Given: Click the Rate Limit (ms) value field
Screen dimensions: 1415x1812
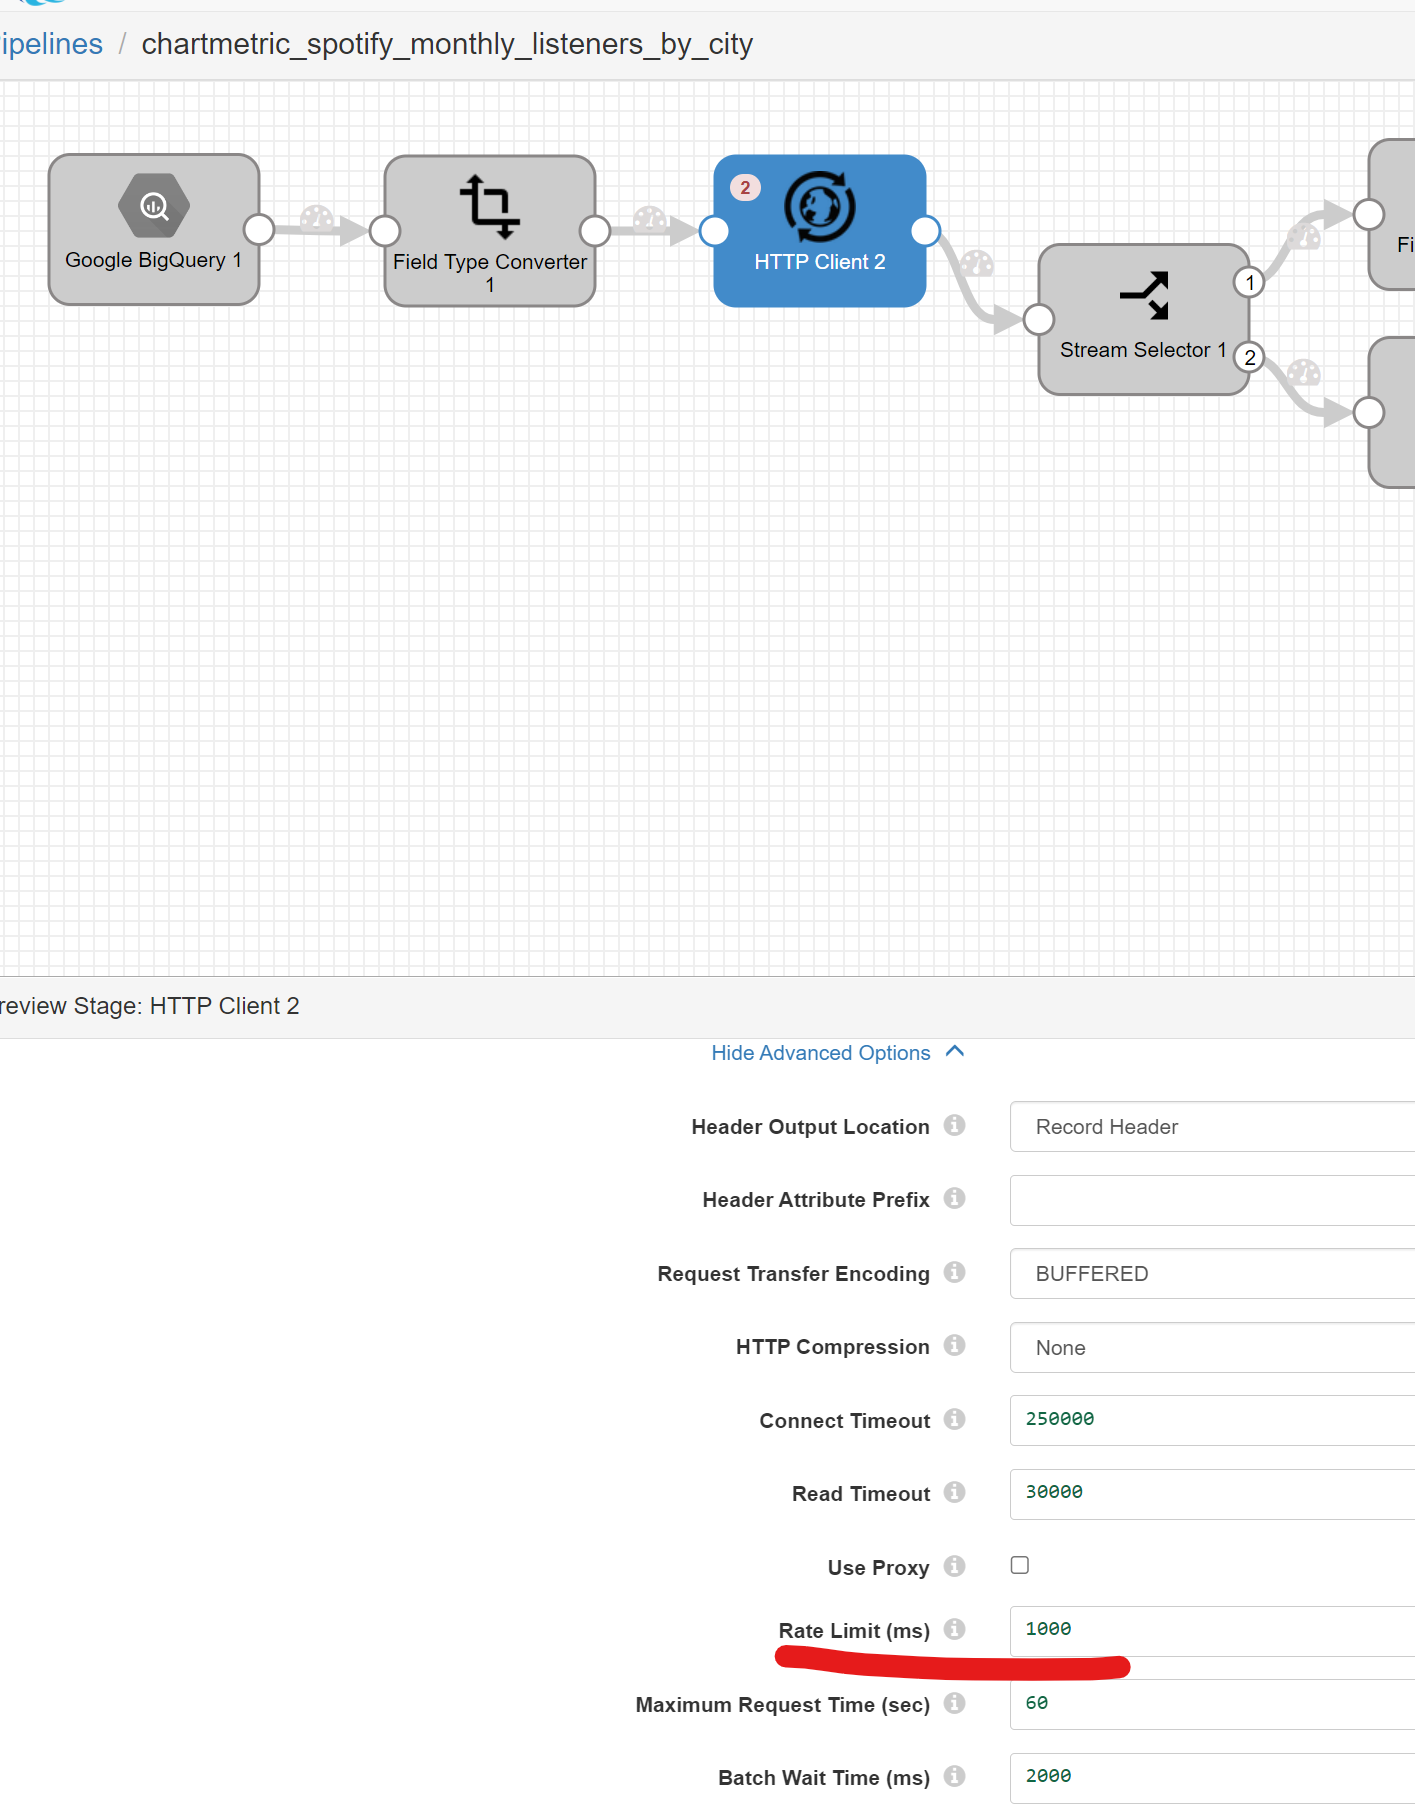Looking at the screenshot, I should [x=1212, y=1631].
